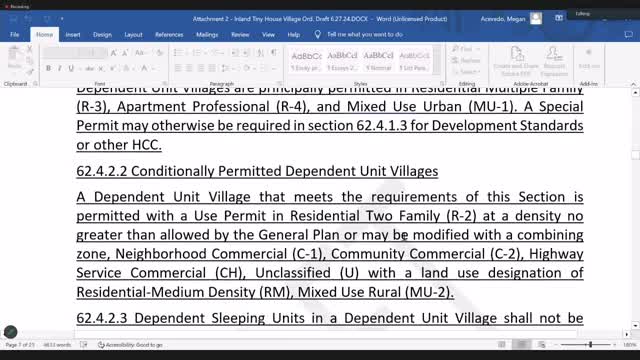Apply the Normal style

(x=378, y=60)
